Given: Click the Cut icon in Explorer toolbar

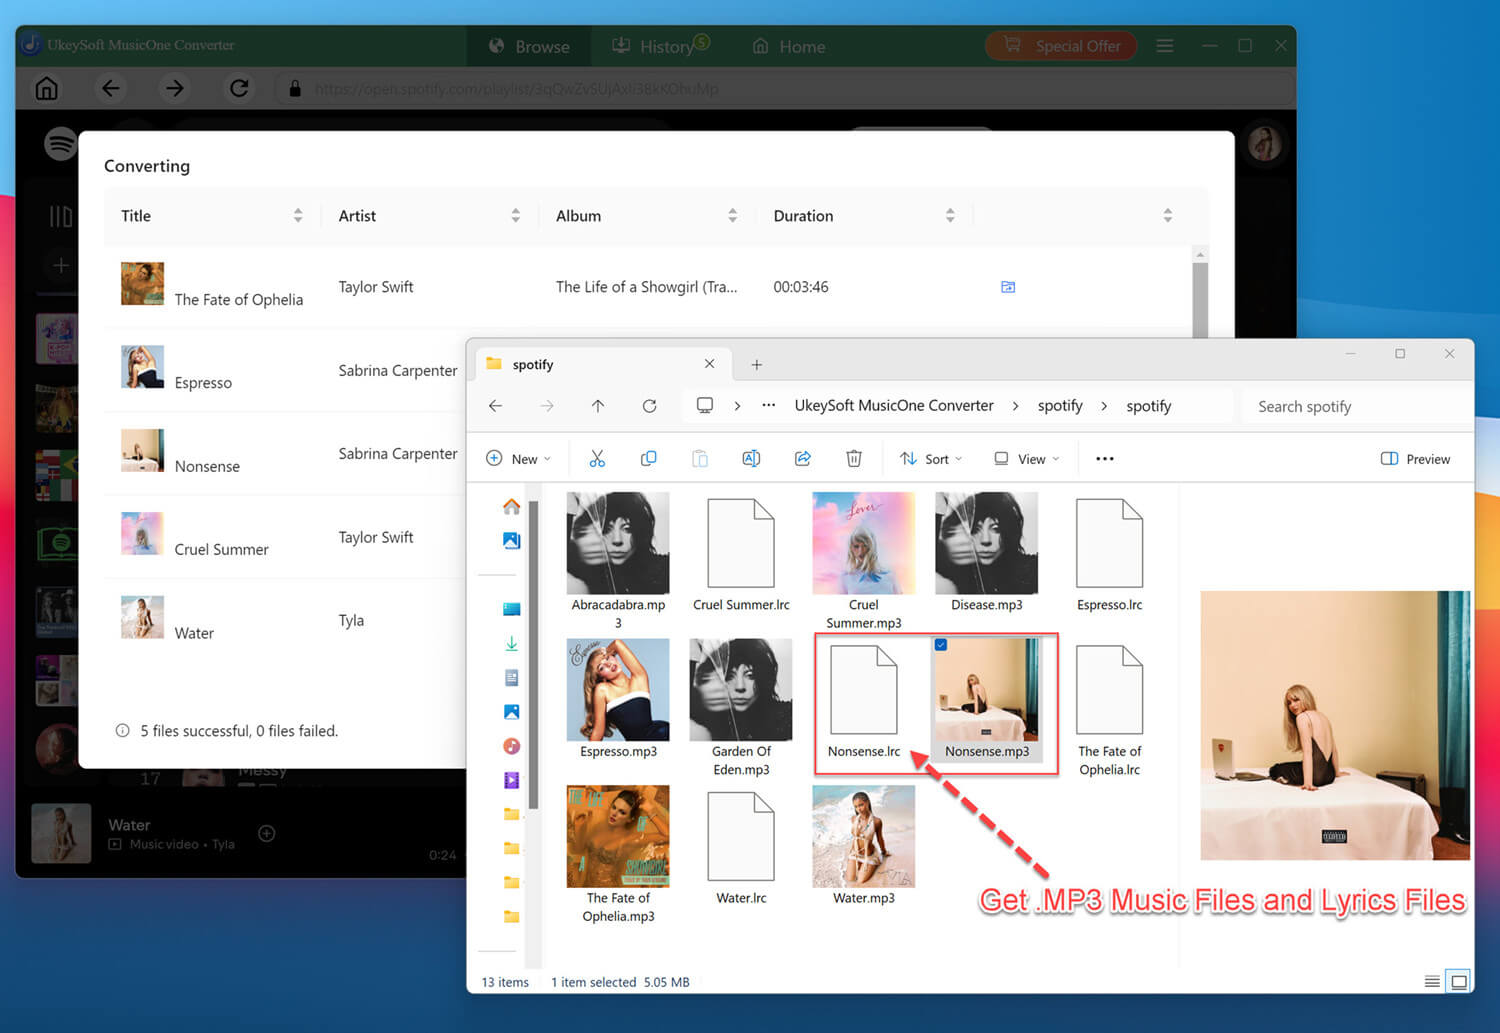Looking at the screenshot, I should (597, 459).
